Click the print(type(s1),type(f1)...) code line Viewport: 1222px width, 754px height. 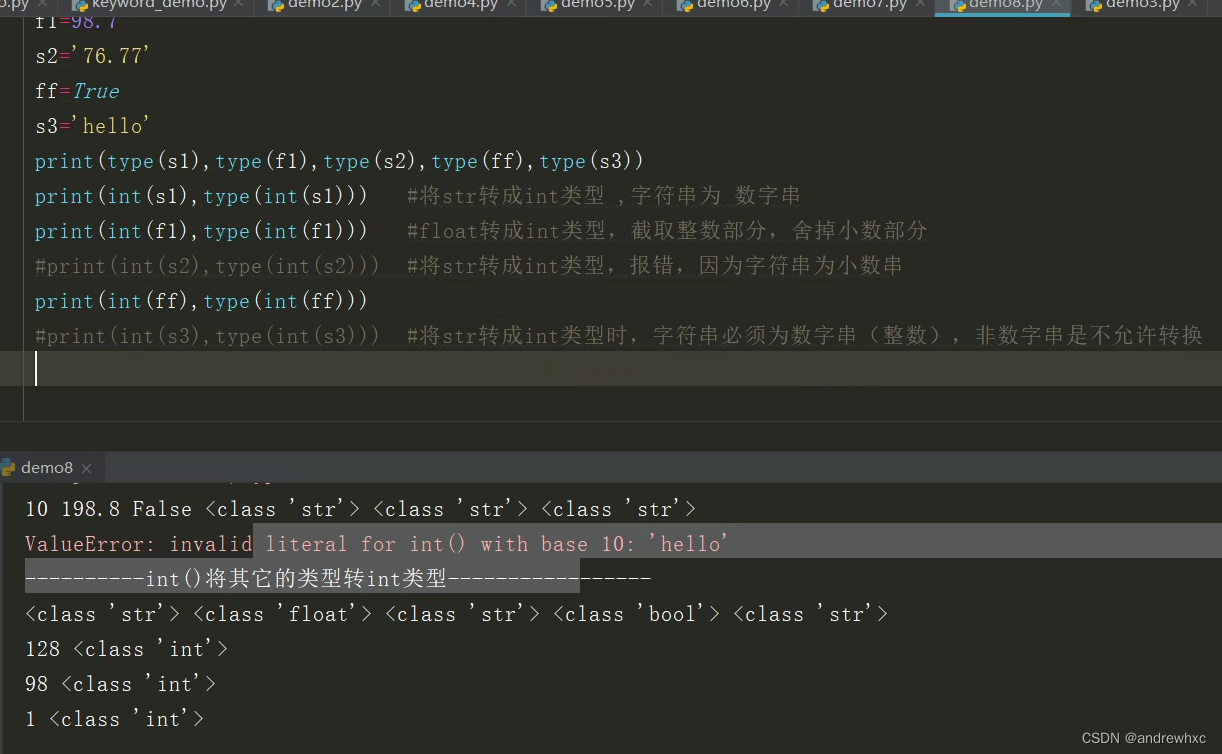tap(340, 161)
